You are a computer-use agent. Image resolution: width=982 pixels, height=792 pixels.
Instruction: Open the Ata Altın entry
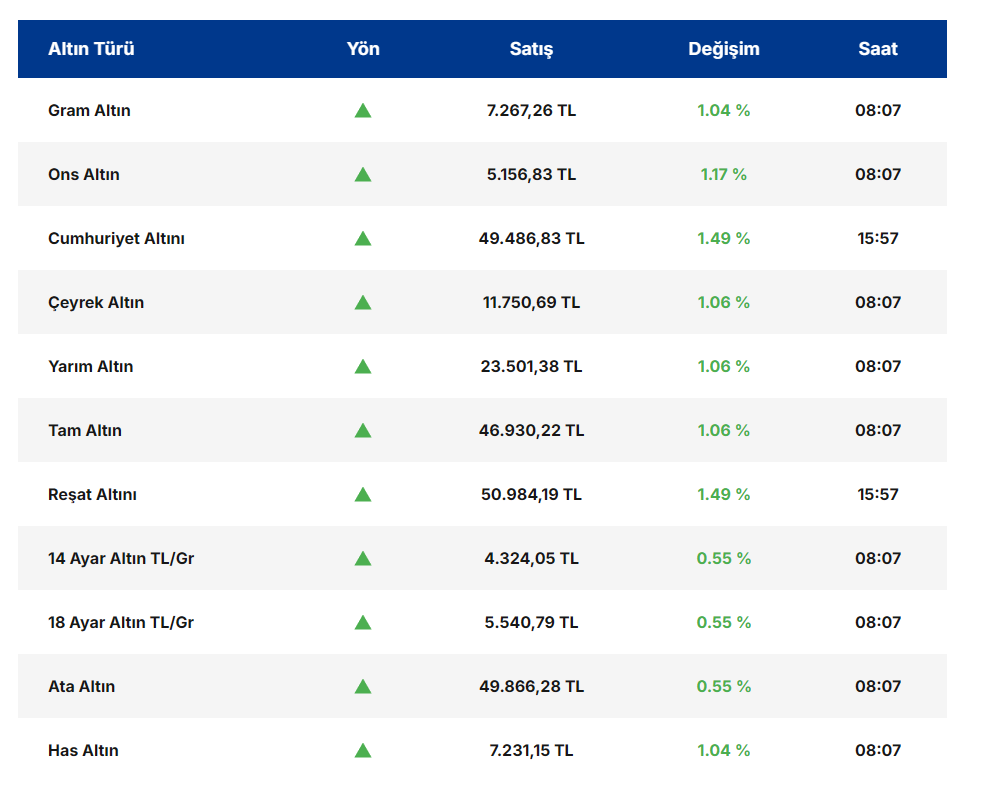81,686
